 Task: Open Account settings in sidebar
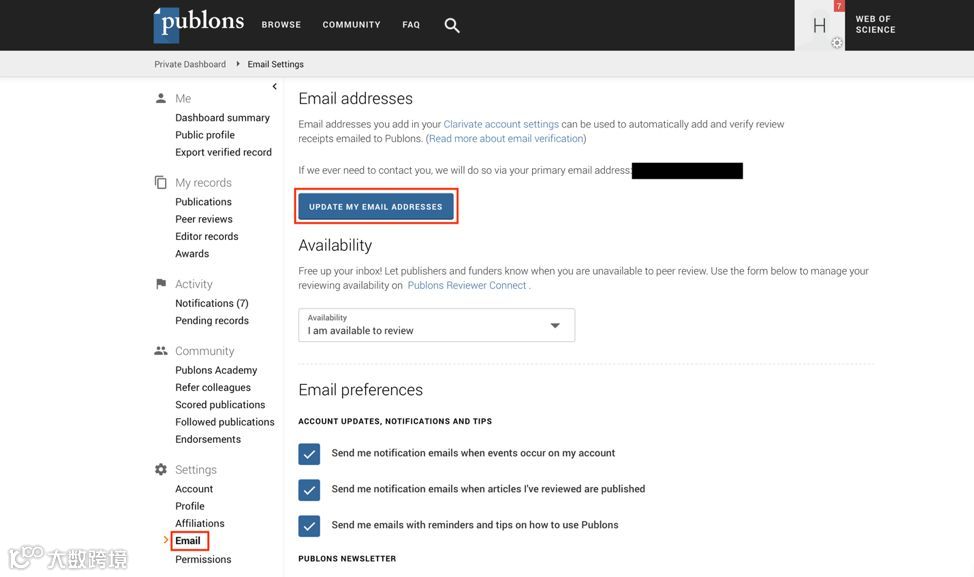tap(194, 489)
